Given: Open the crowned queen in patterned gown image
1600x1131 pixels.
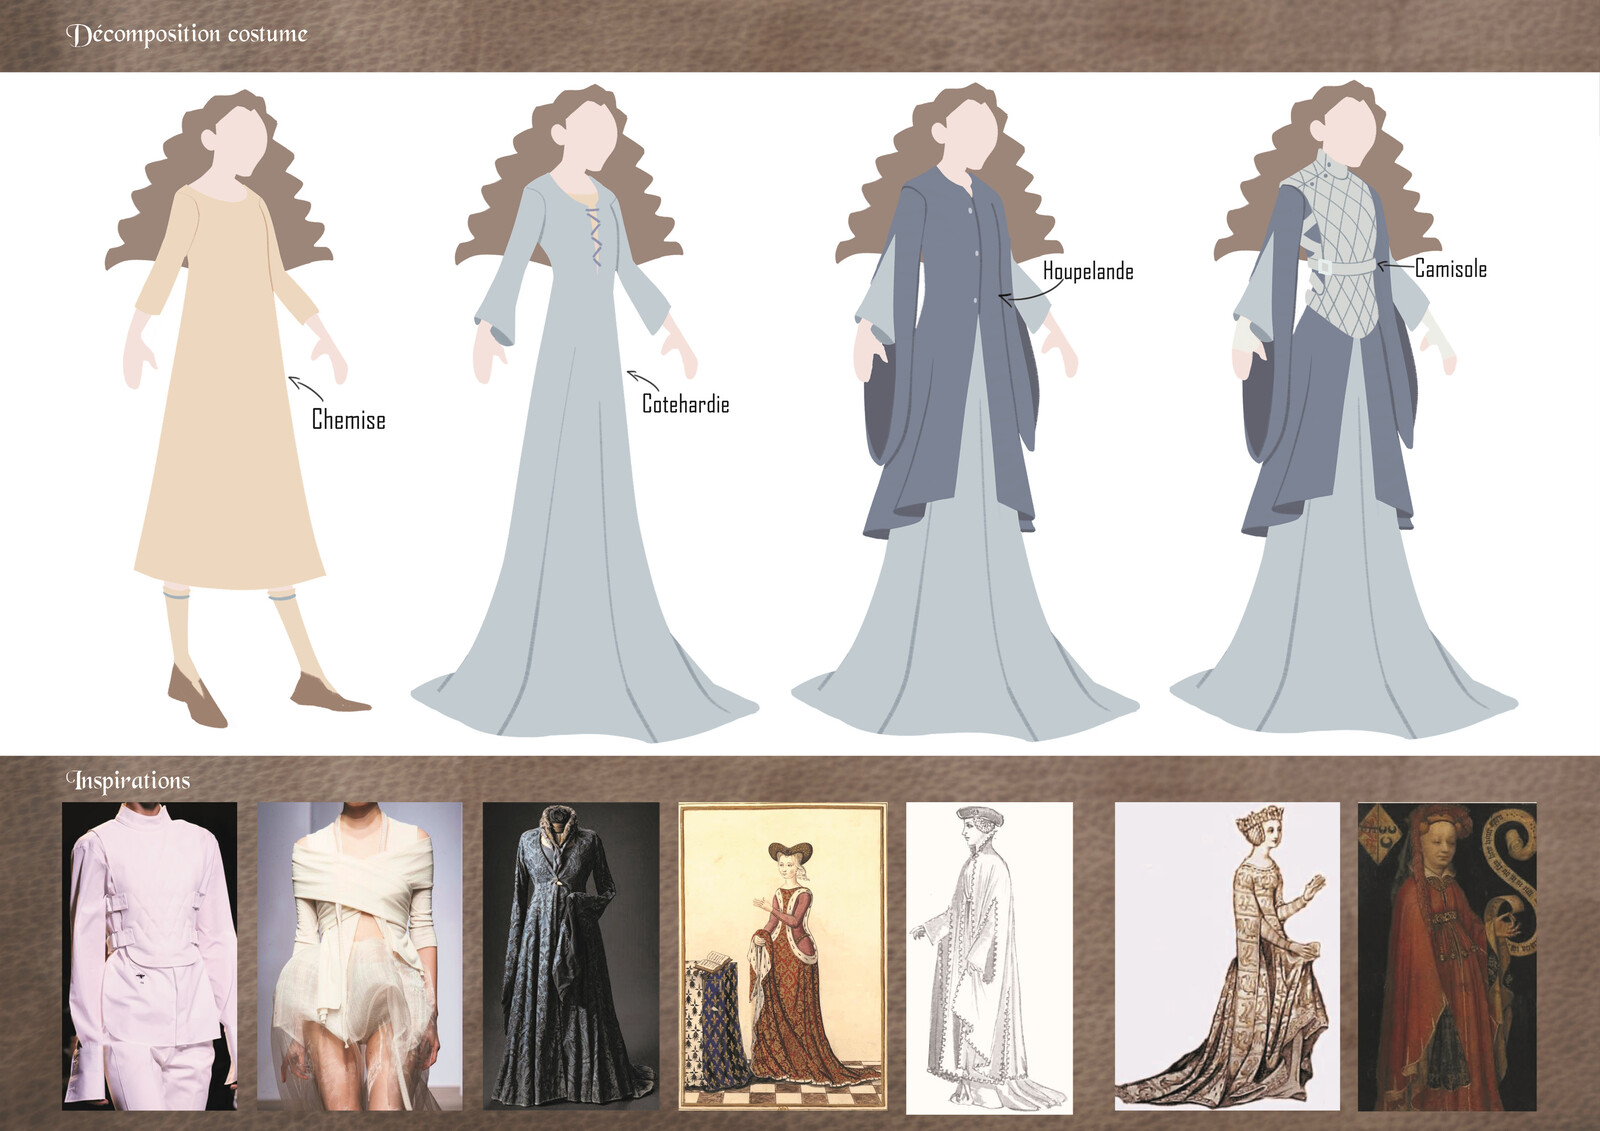Looking at the screenshot, I should click(x=1227, y=956).
